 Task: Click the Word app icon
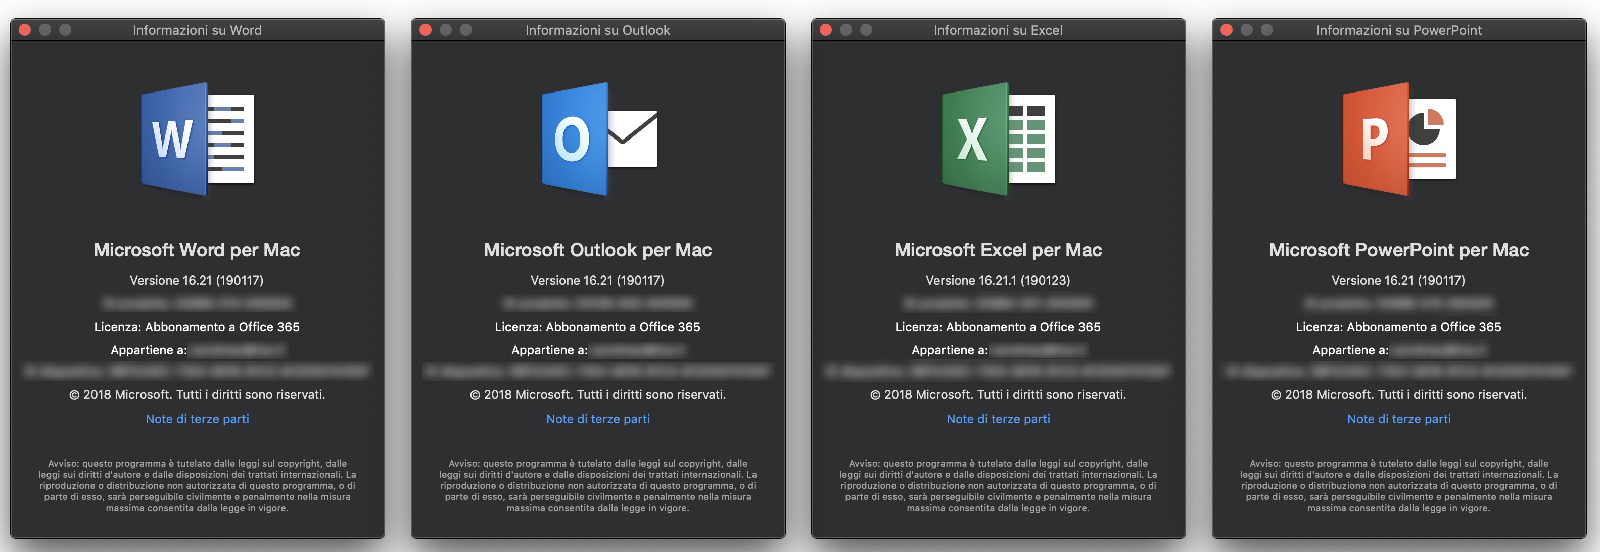click(x=197, y=139)
